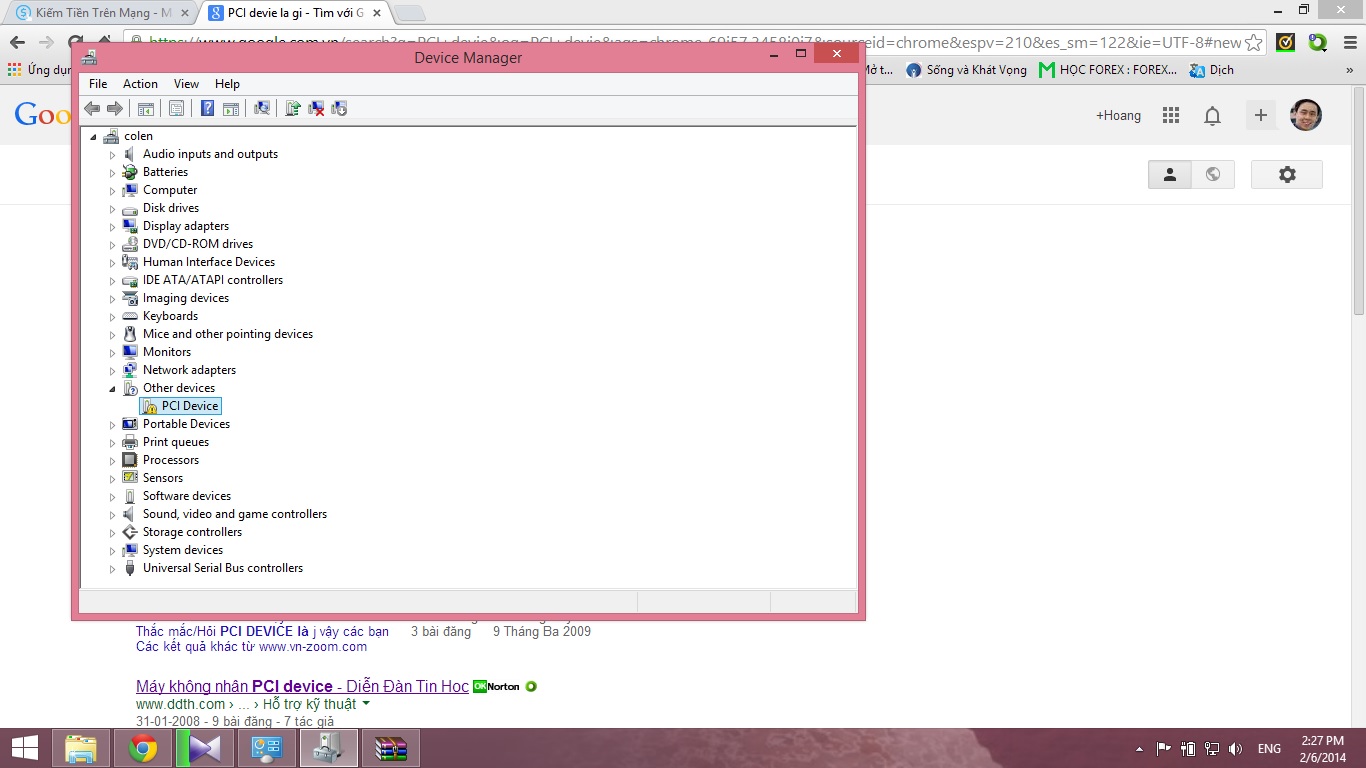Click the Google account profile picture
The image size is (1366, 768).
1306,115
